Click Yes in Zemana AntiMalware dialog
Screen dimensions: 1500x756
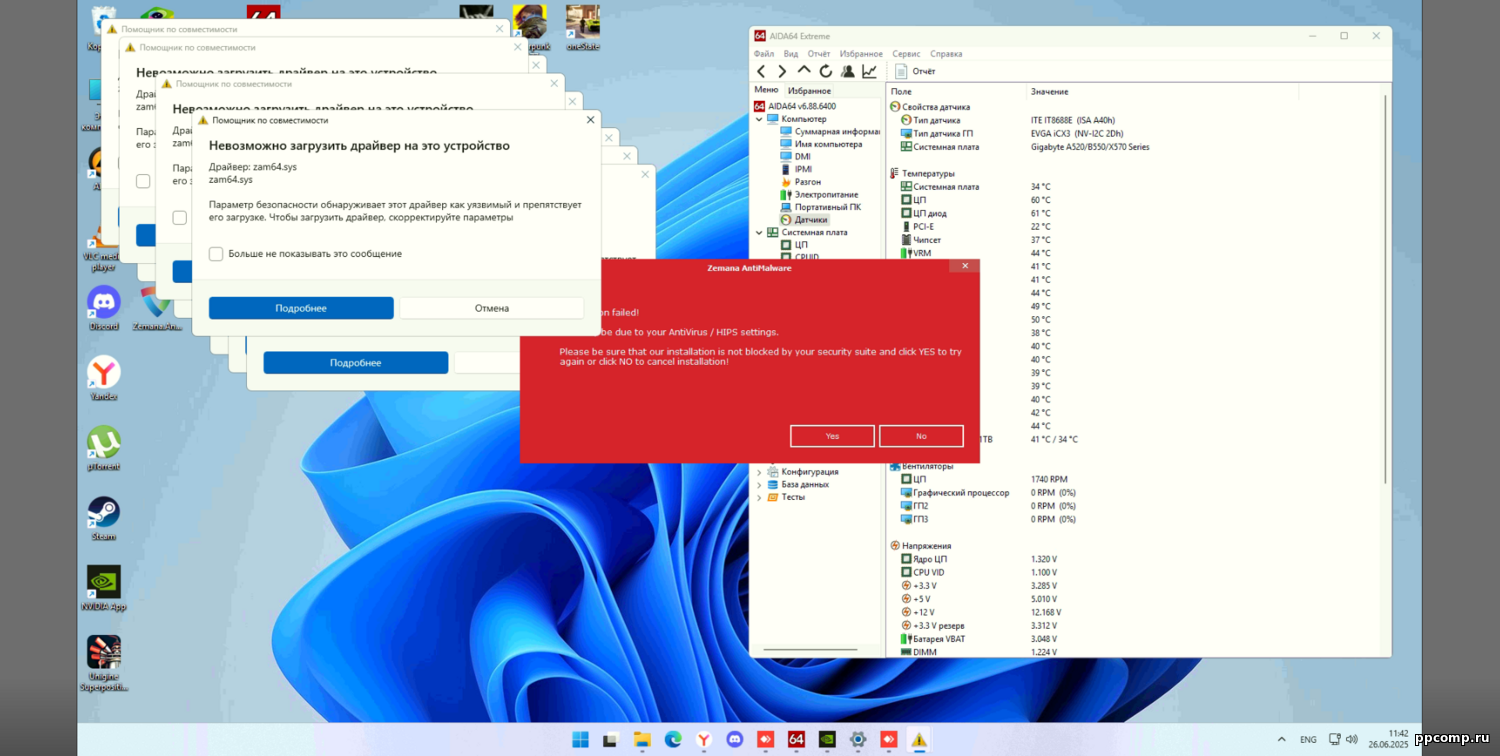[832, 436]
